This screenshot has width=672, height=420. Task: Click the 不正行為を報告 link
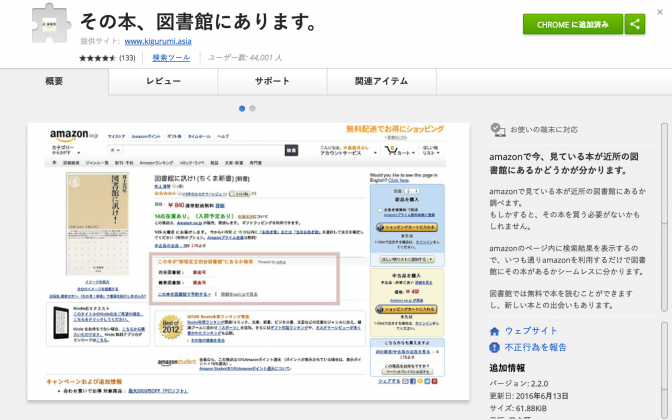[x=536, y=347]
